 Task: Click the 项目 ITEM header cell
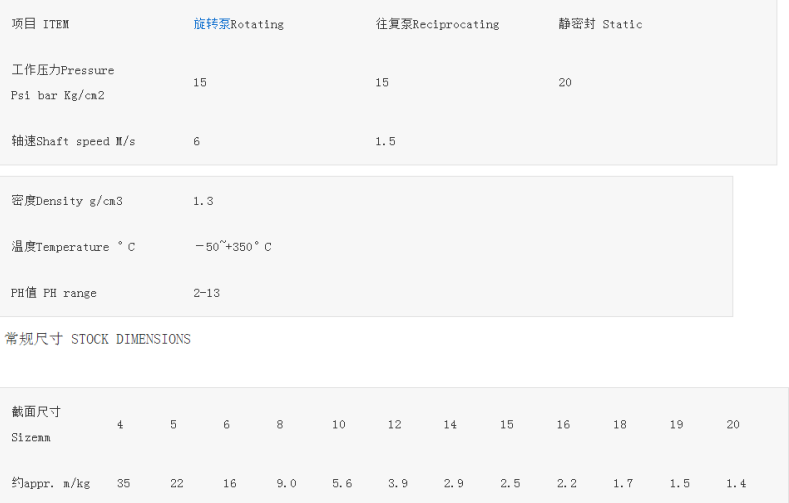click(40, 24)
